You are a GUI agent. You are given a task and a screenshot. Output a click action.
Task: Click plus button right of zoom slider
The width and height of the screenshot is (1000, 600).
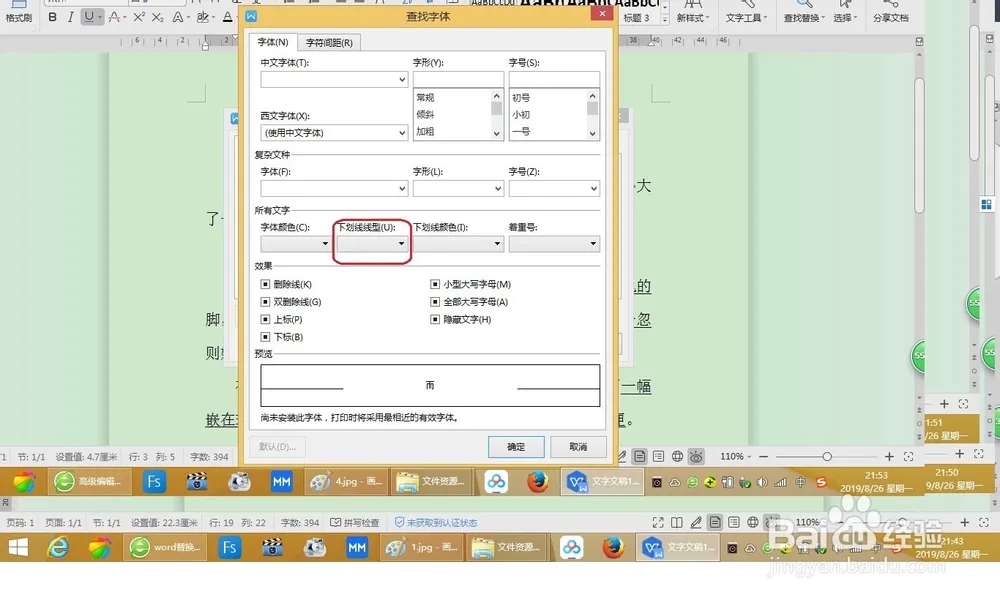coord(889,457)
